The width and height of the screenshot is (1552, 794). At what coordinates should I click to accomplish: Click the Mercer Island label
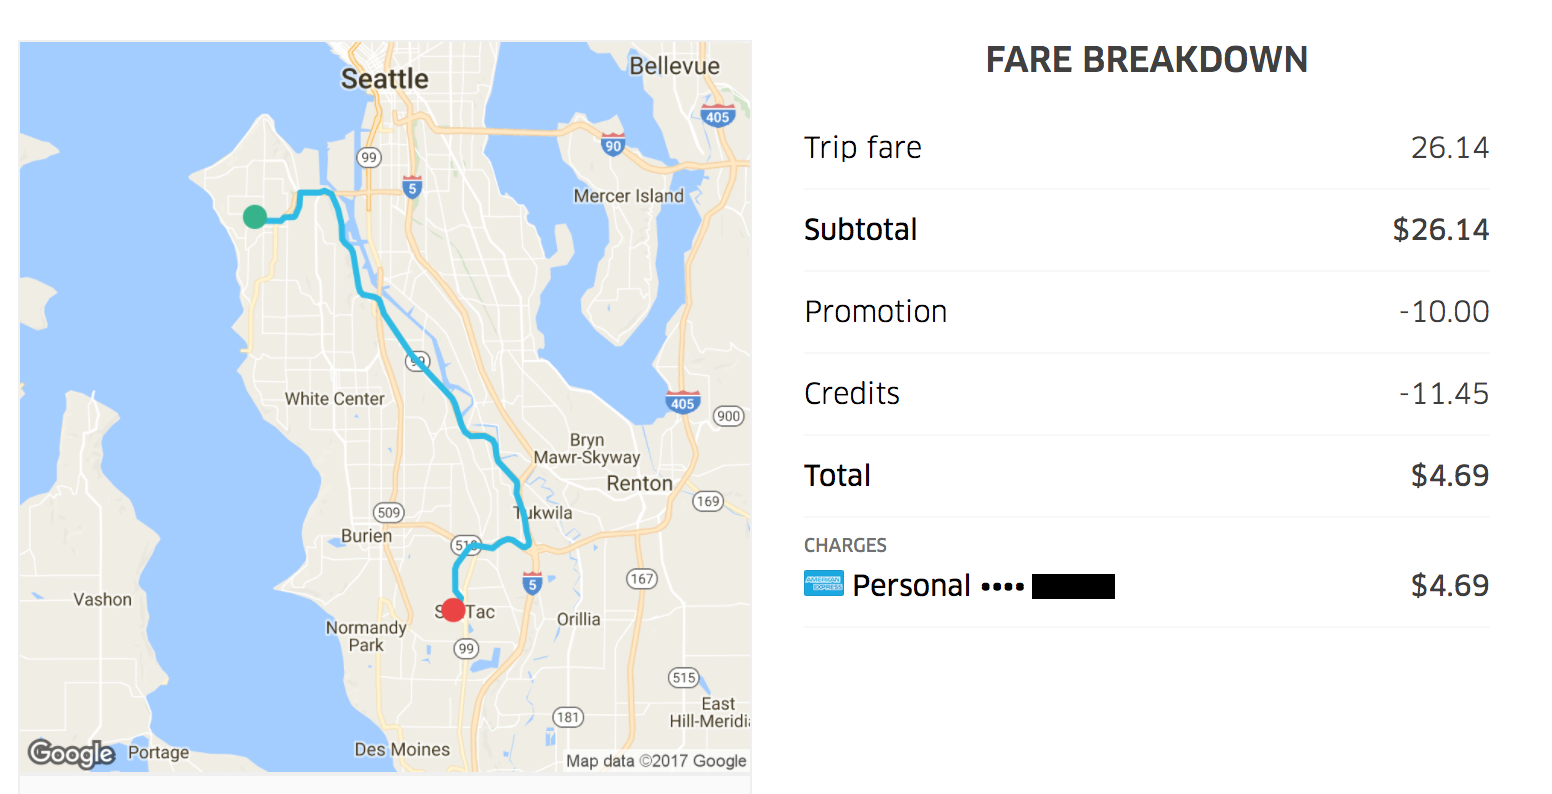[629, 196]
